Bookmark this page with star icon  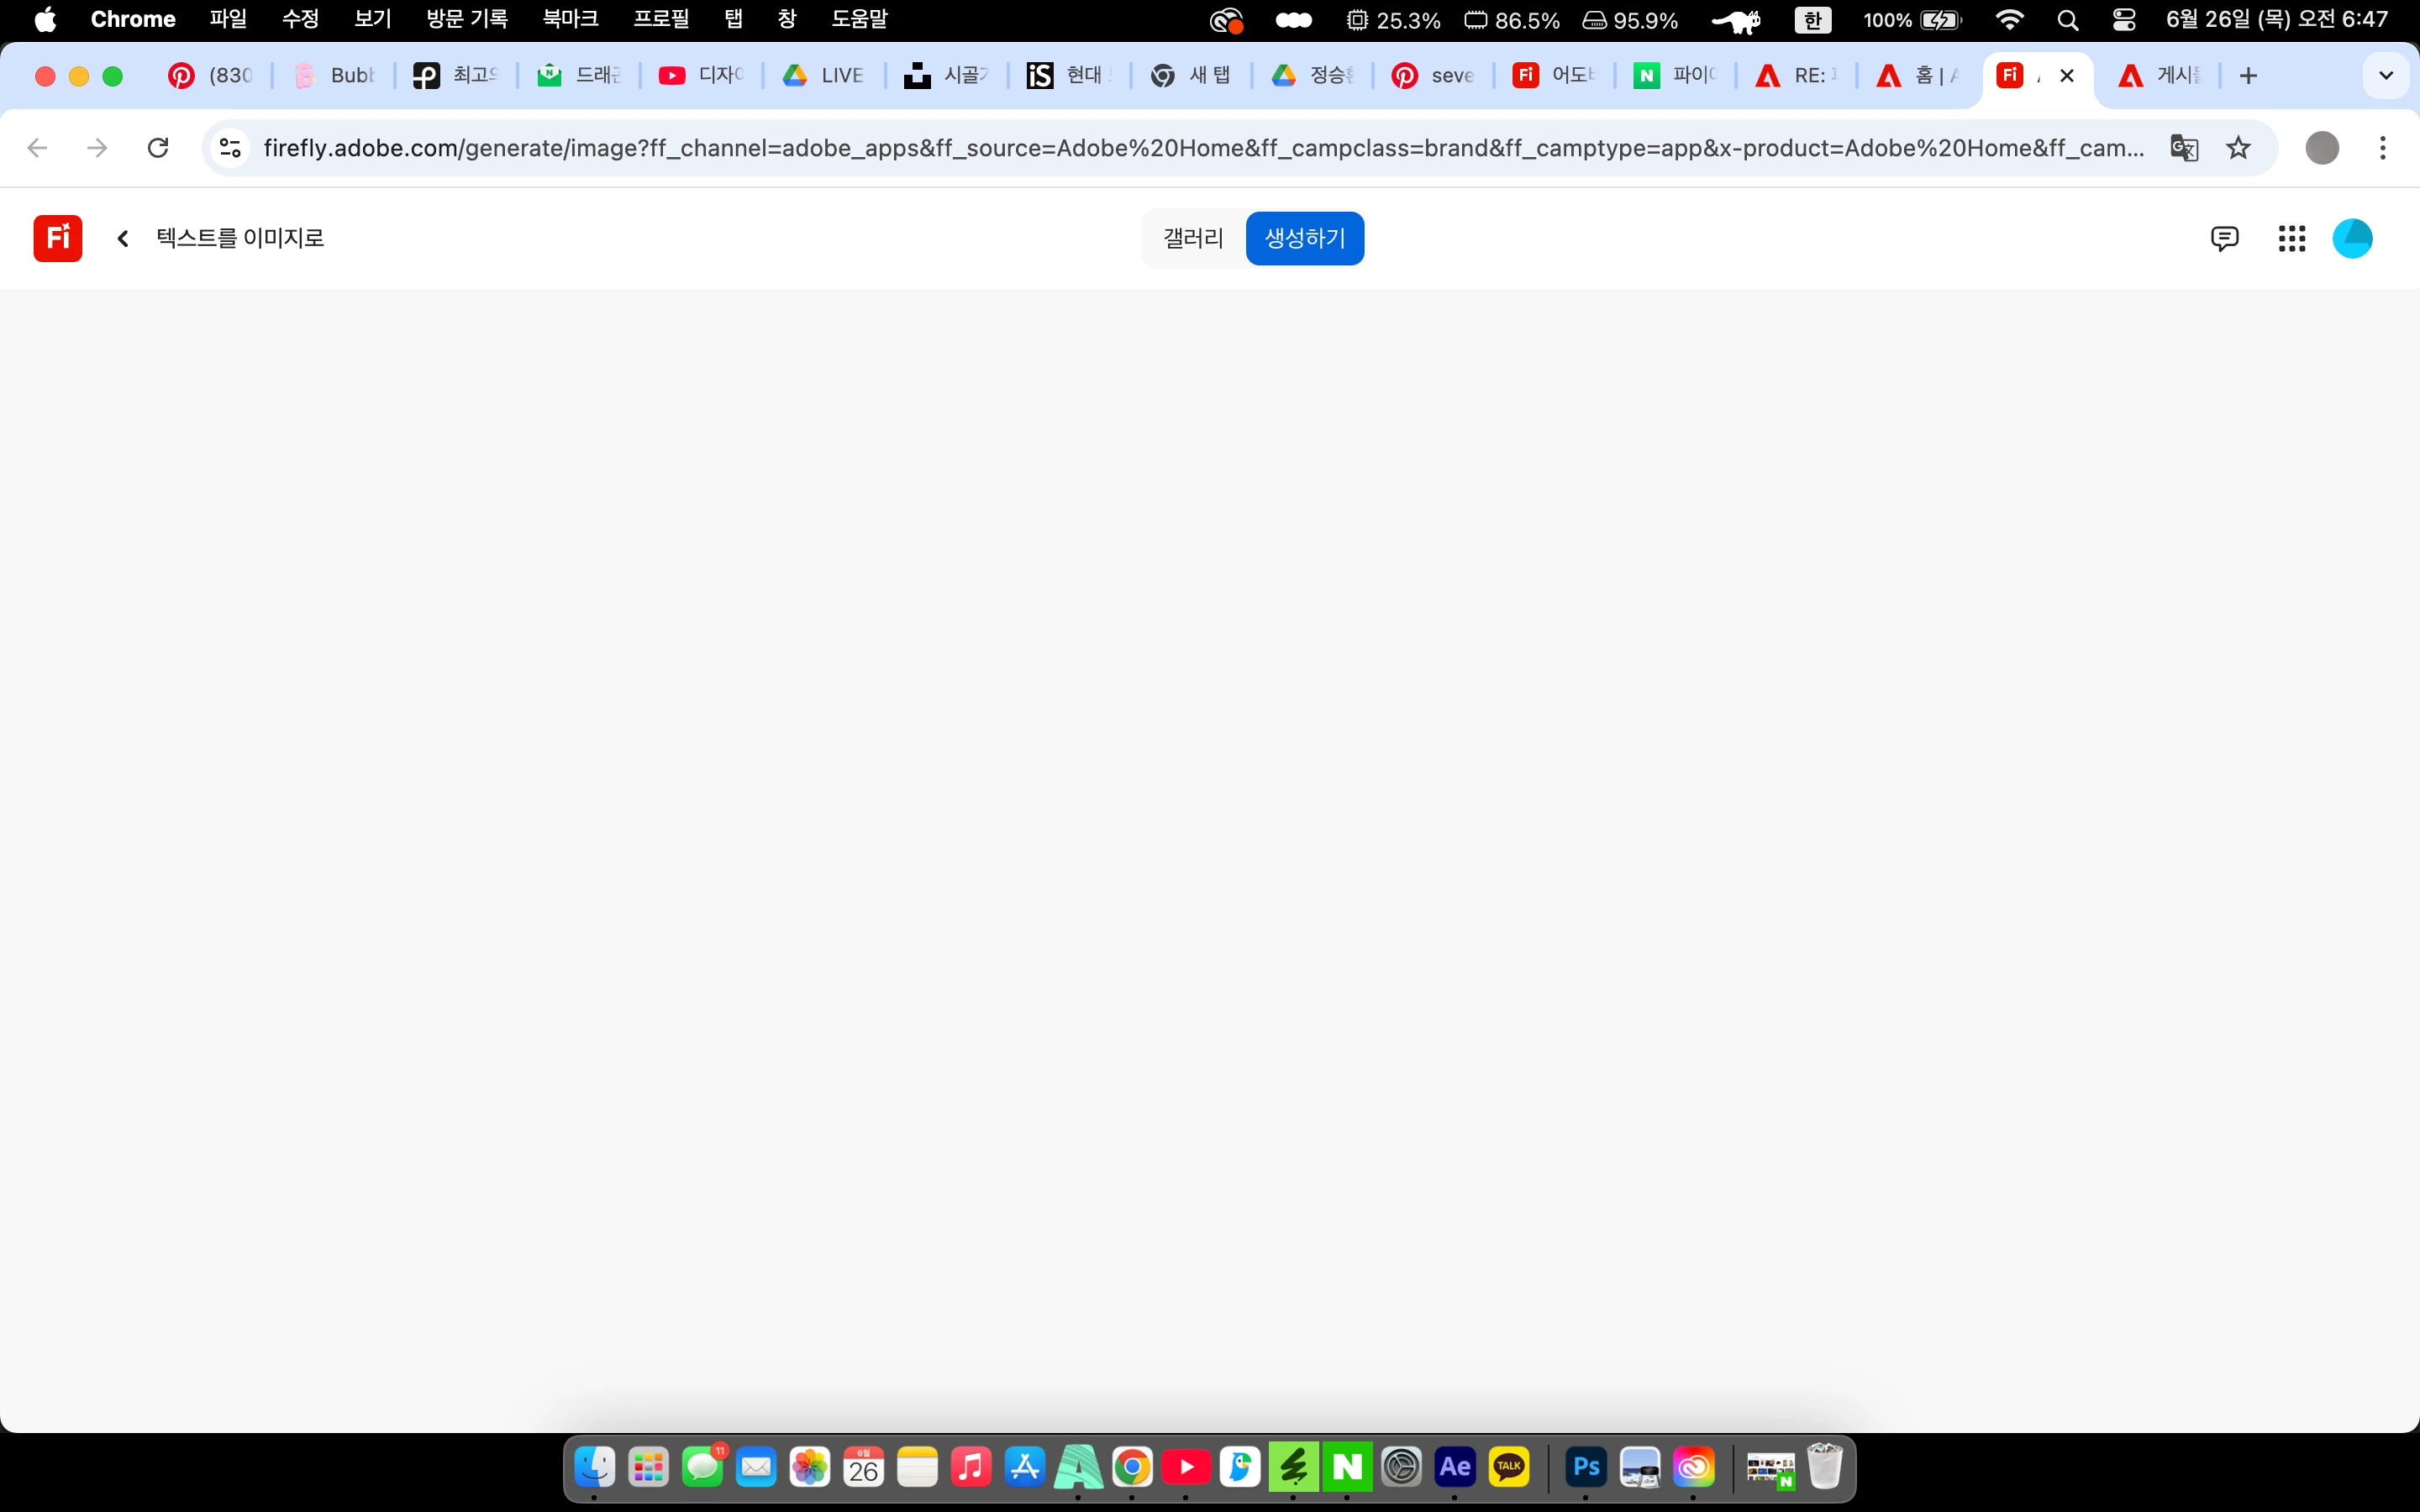(x=2238, y=148)
